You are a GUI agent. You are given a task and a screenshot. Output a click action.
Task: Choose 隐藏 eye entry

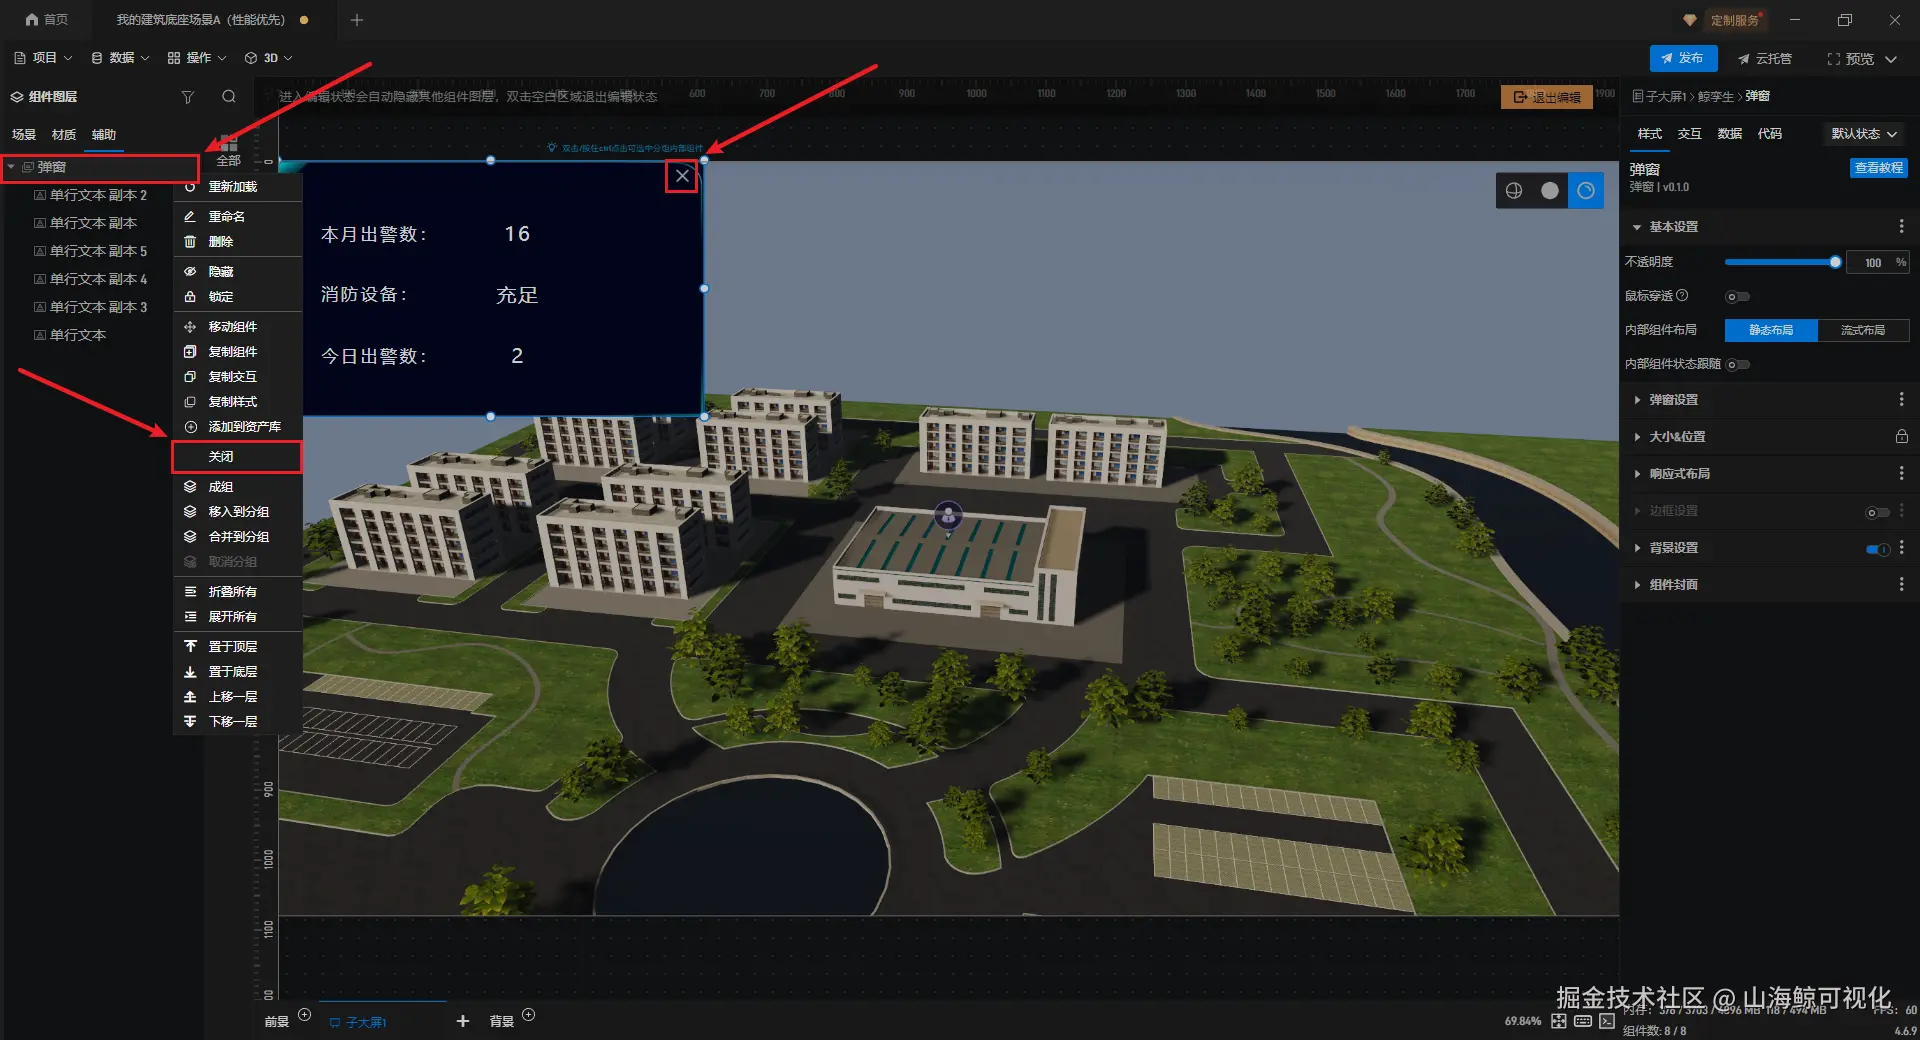point(238,272)
